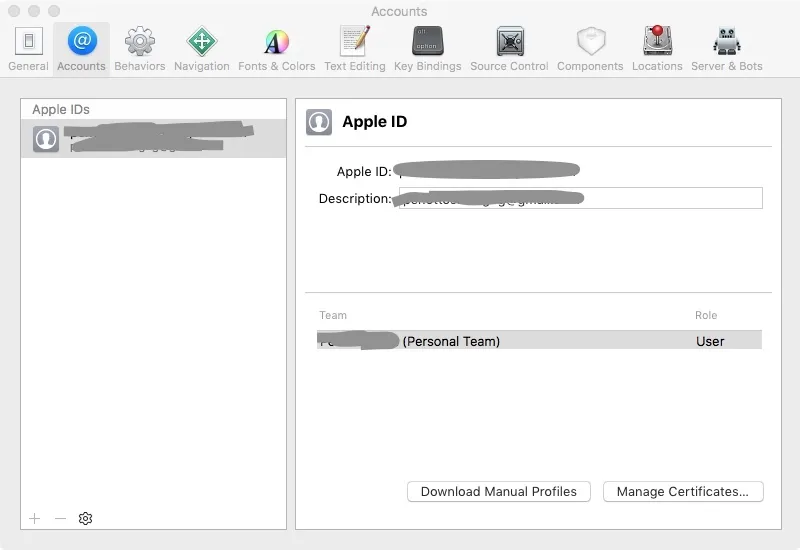Click the Apple IDs list header
This screenshot has width=800, height=550.
click(x=61, y=109)
